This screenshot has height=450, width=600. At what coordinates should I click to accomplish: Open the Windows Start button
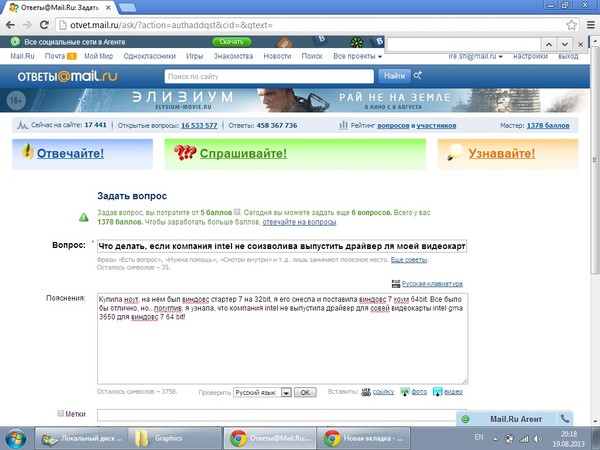coord(15,439)
